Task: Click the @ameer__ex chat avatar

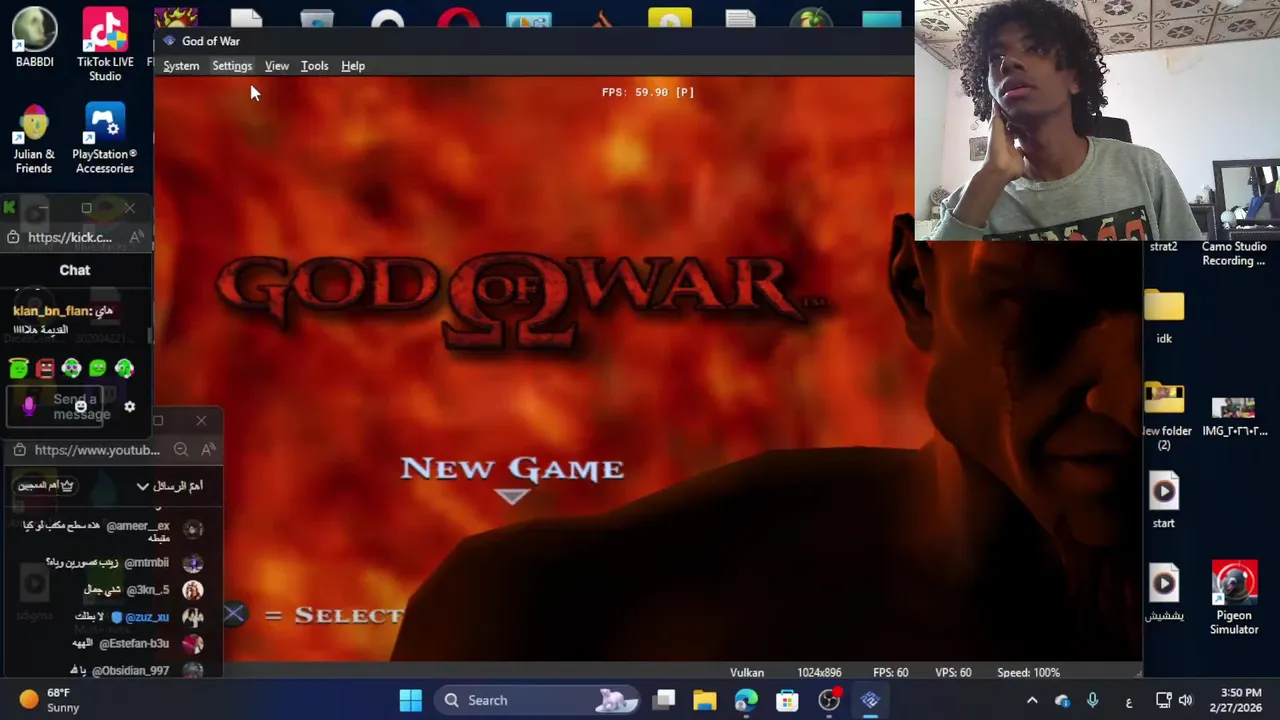Action: (193, 529)
